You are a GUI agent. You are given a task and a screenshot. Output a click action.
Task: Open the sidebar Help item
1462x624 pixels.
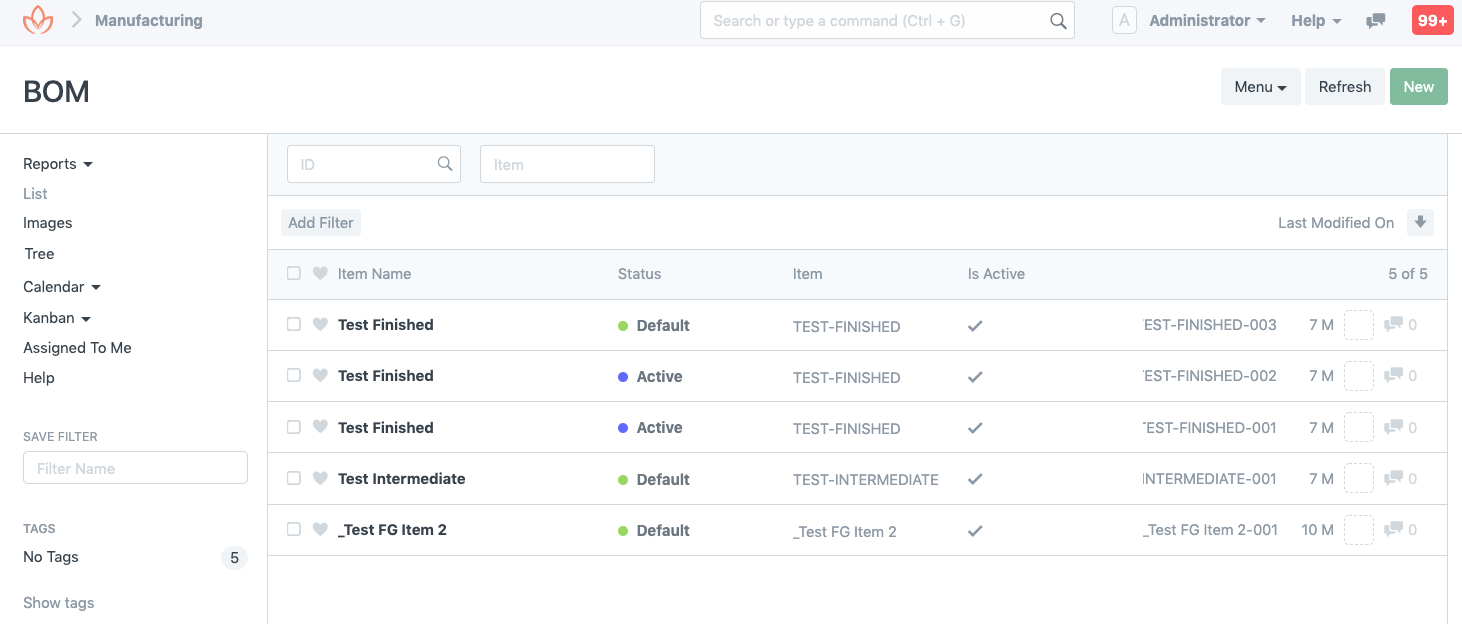coord(39,378)
